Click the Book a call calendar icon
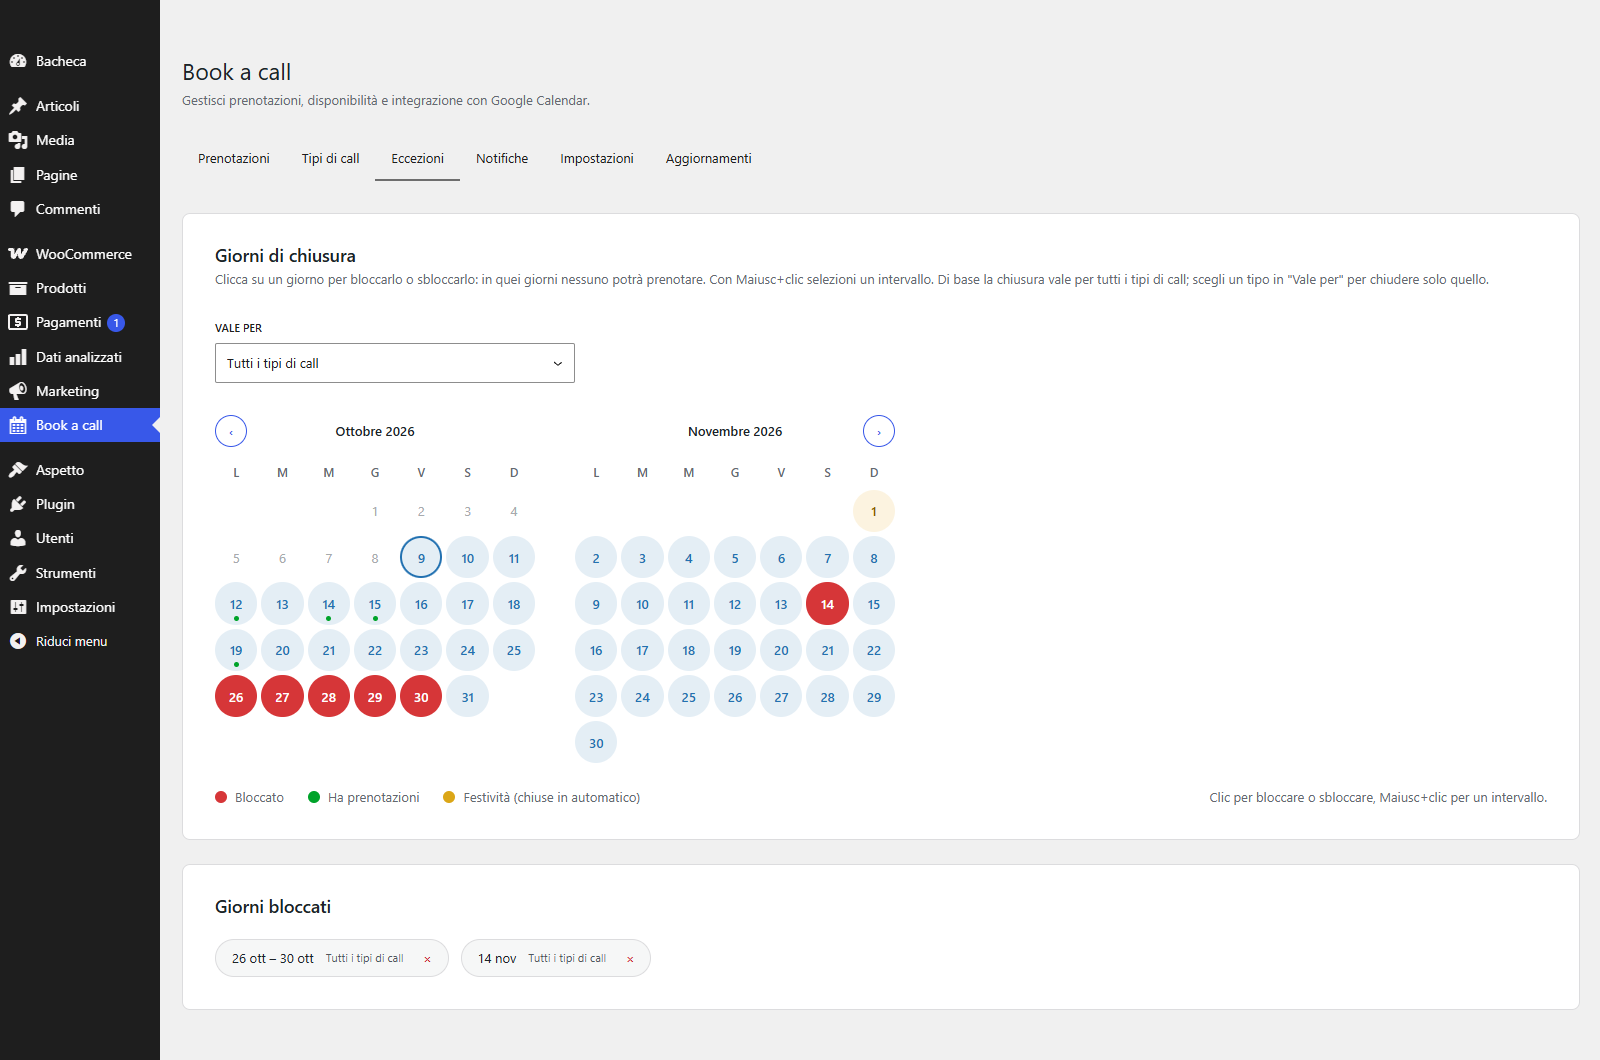This screenshot has height=1060, width=1600. pyautogui.click(x=18, y=425)
